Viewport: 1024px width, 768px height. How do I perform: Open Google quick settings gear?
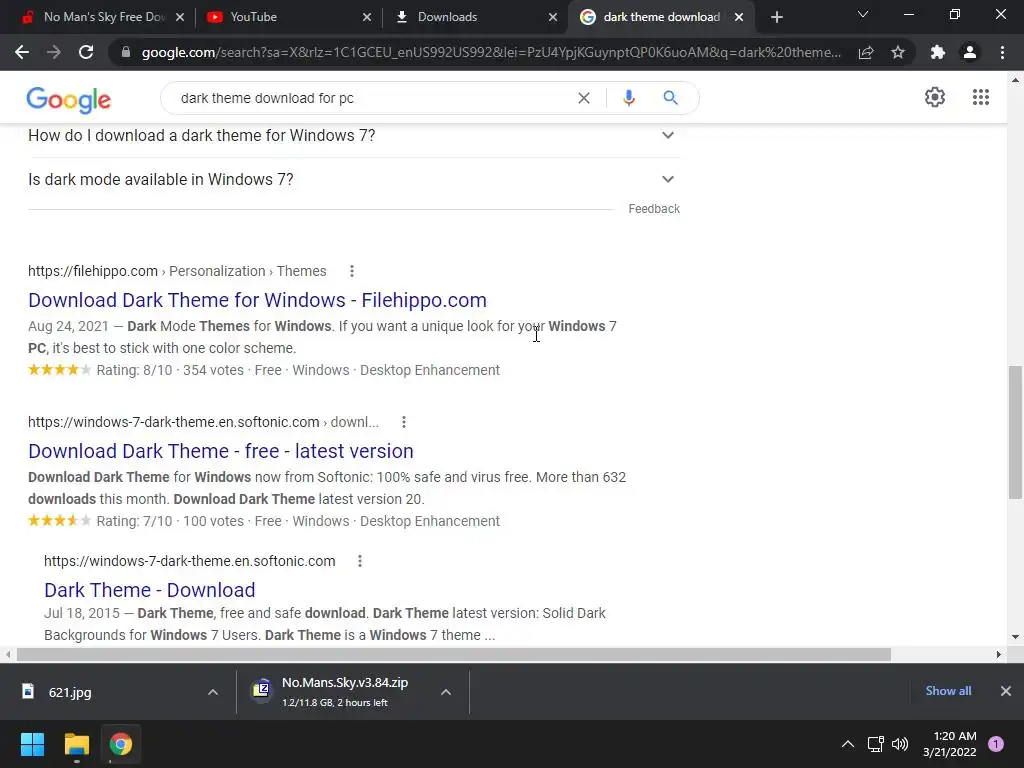(935, 97)
